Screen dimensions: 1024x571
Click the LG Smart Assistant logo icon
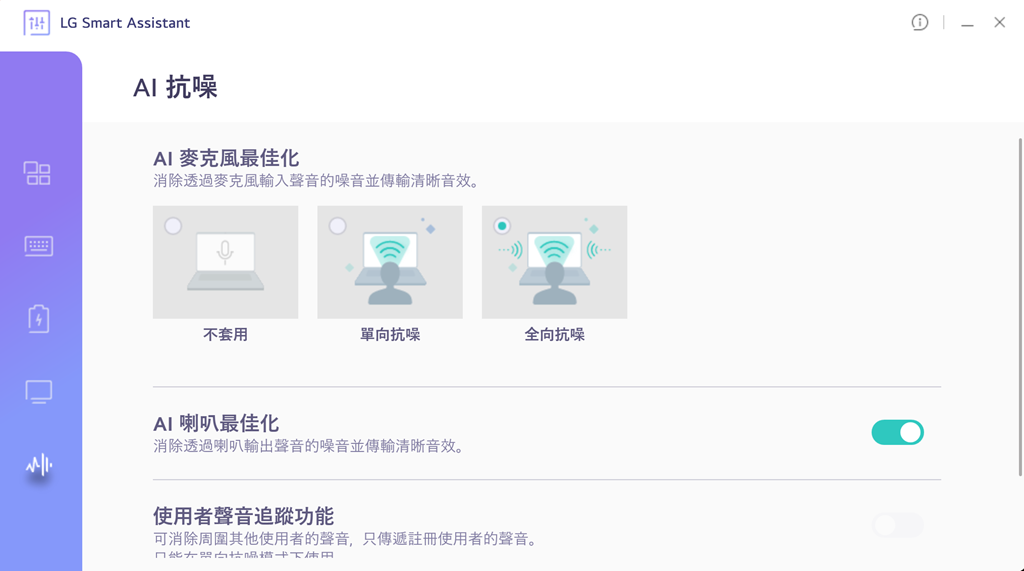click(x=37, y=23)
